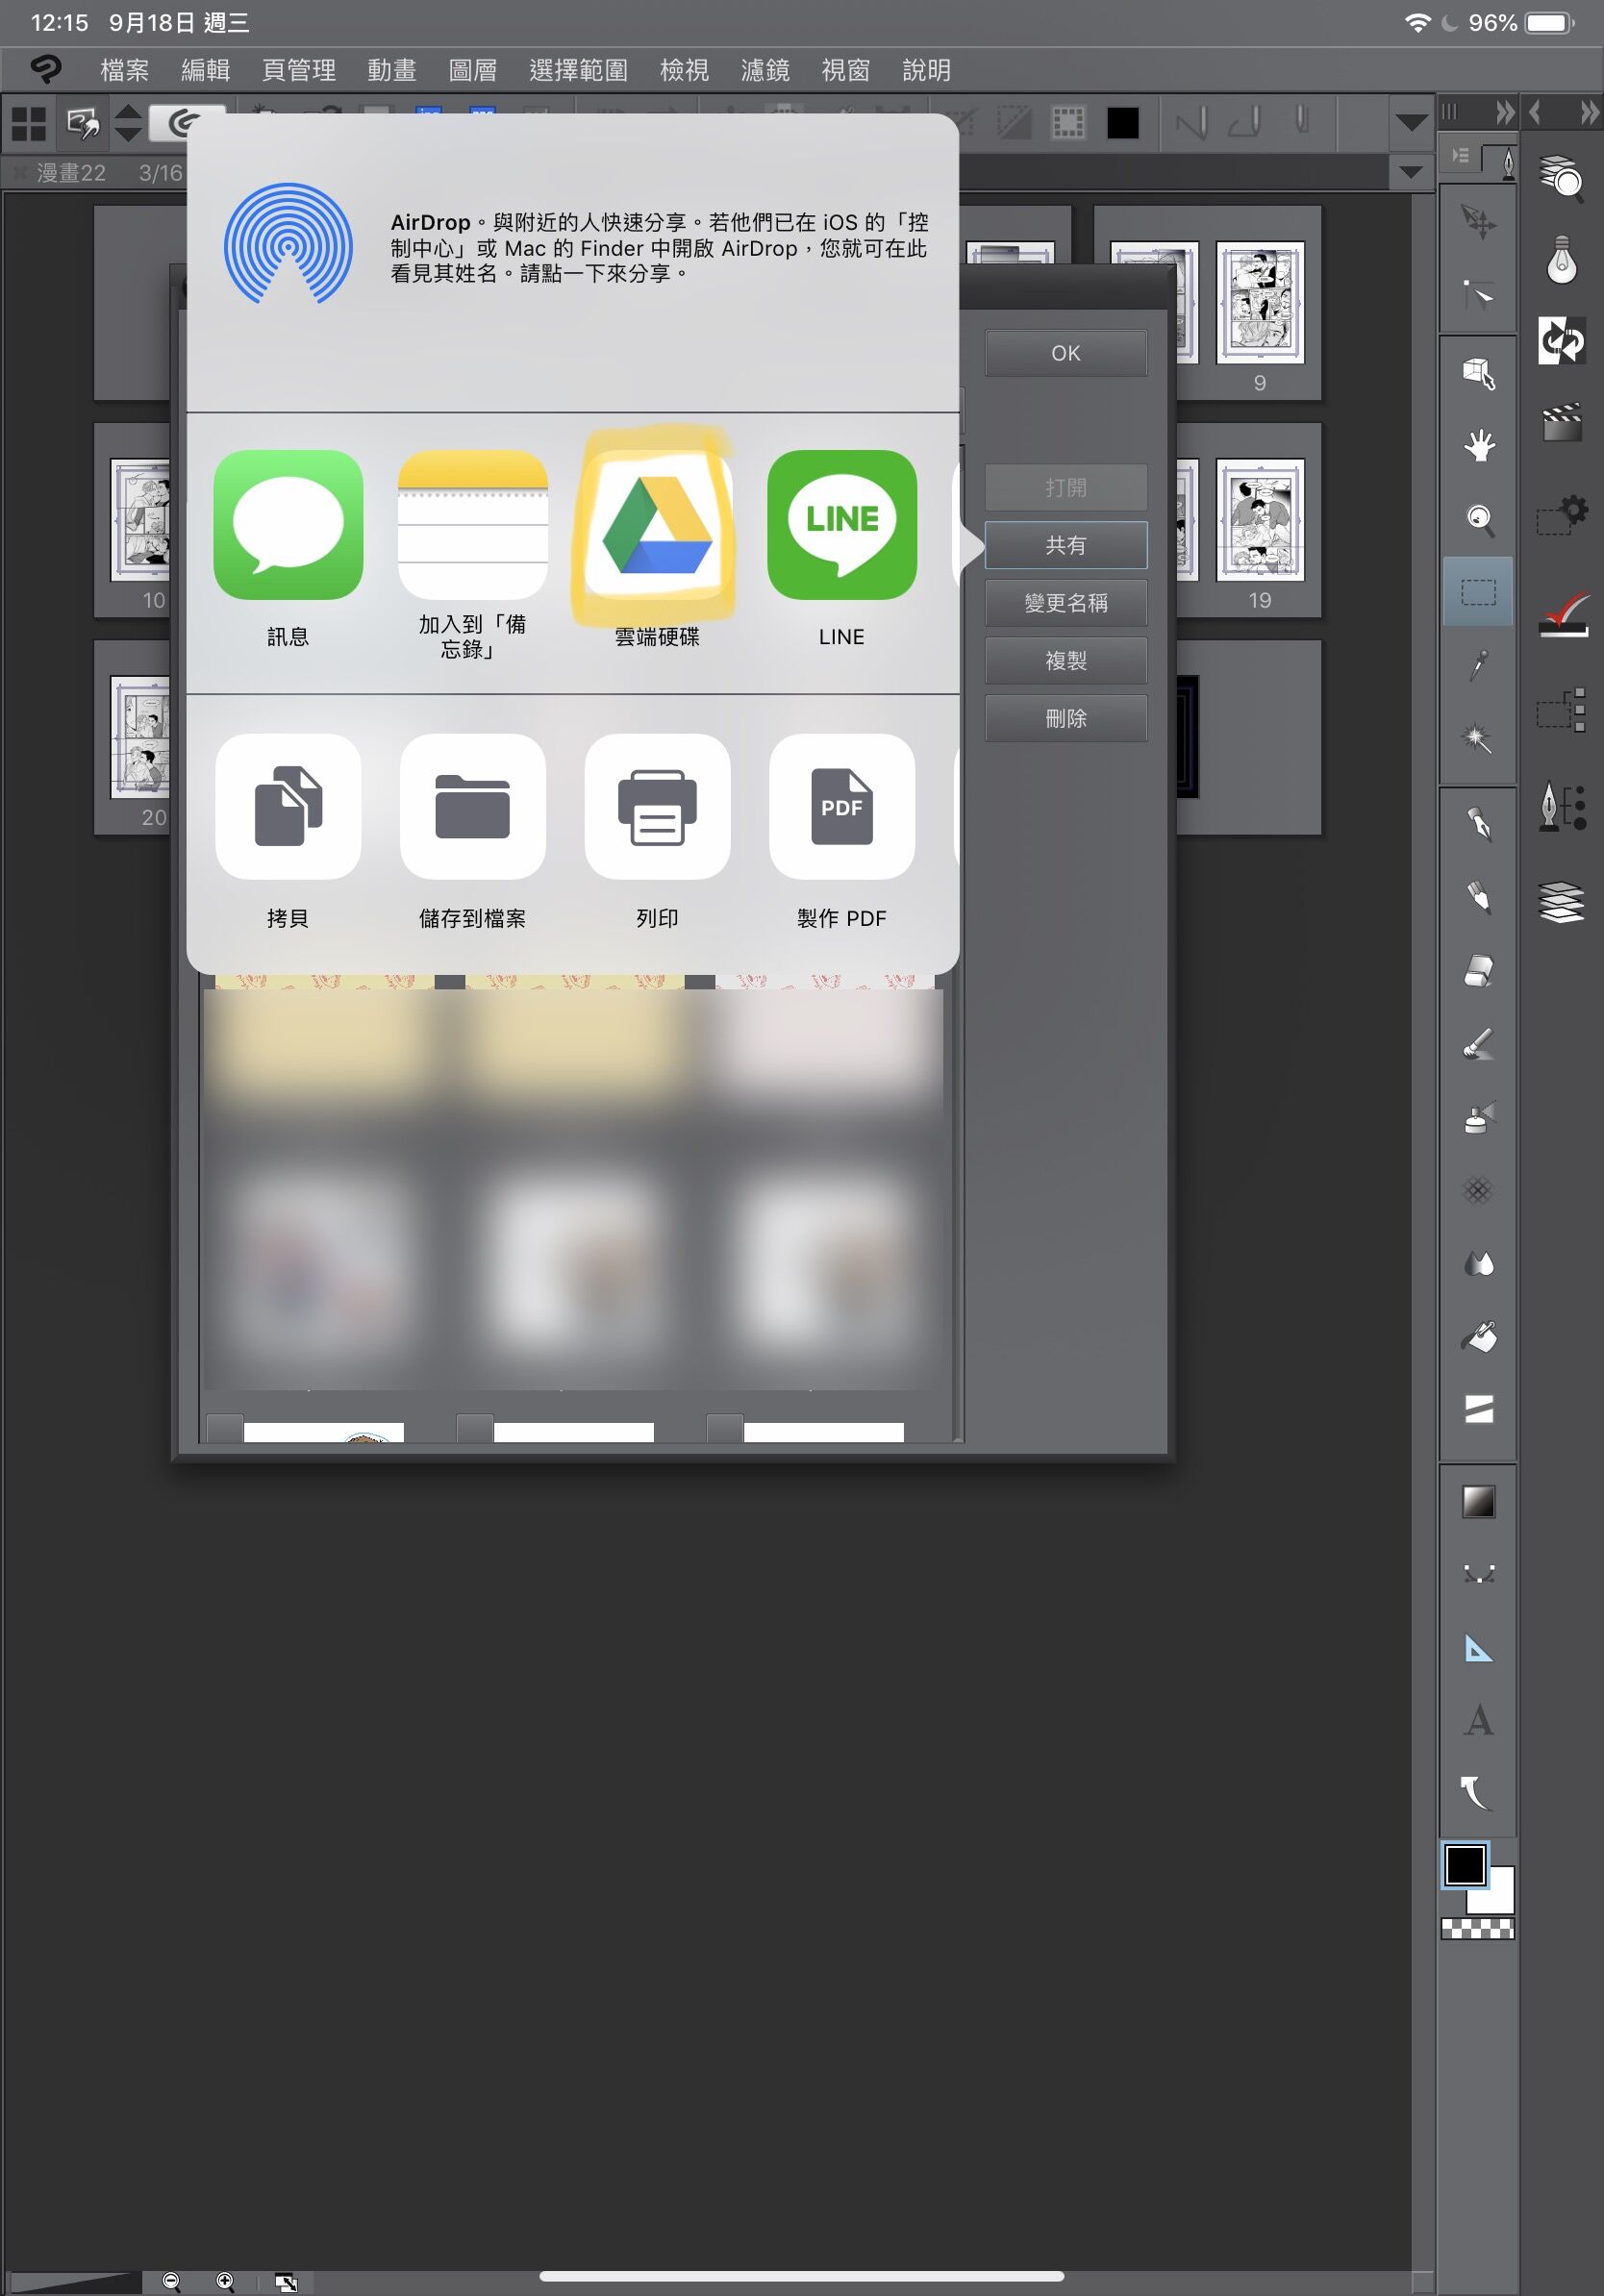Tap the Clip Studio logo icon
1604x2296 pixels.
46,69
